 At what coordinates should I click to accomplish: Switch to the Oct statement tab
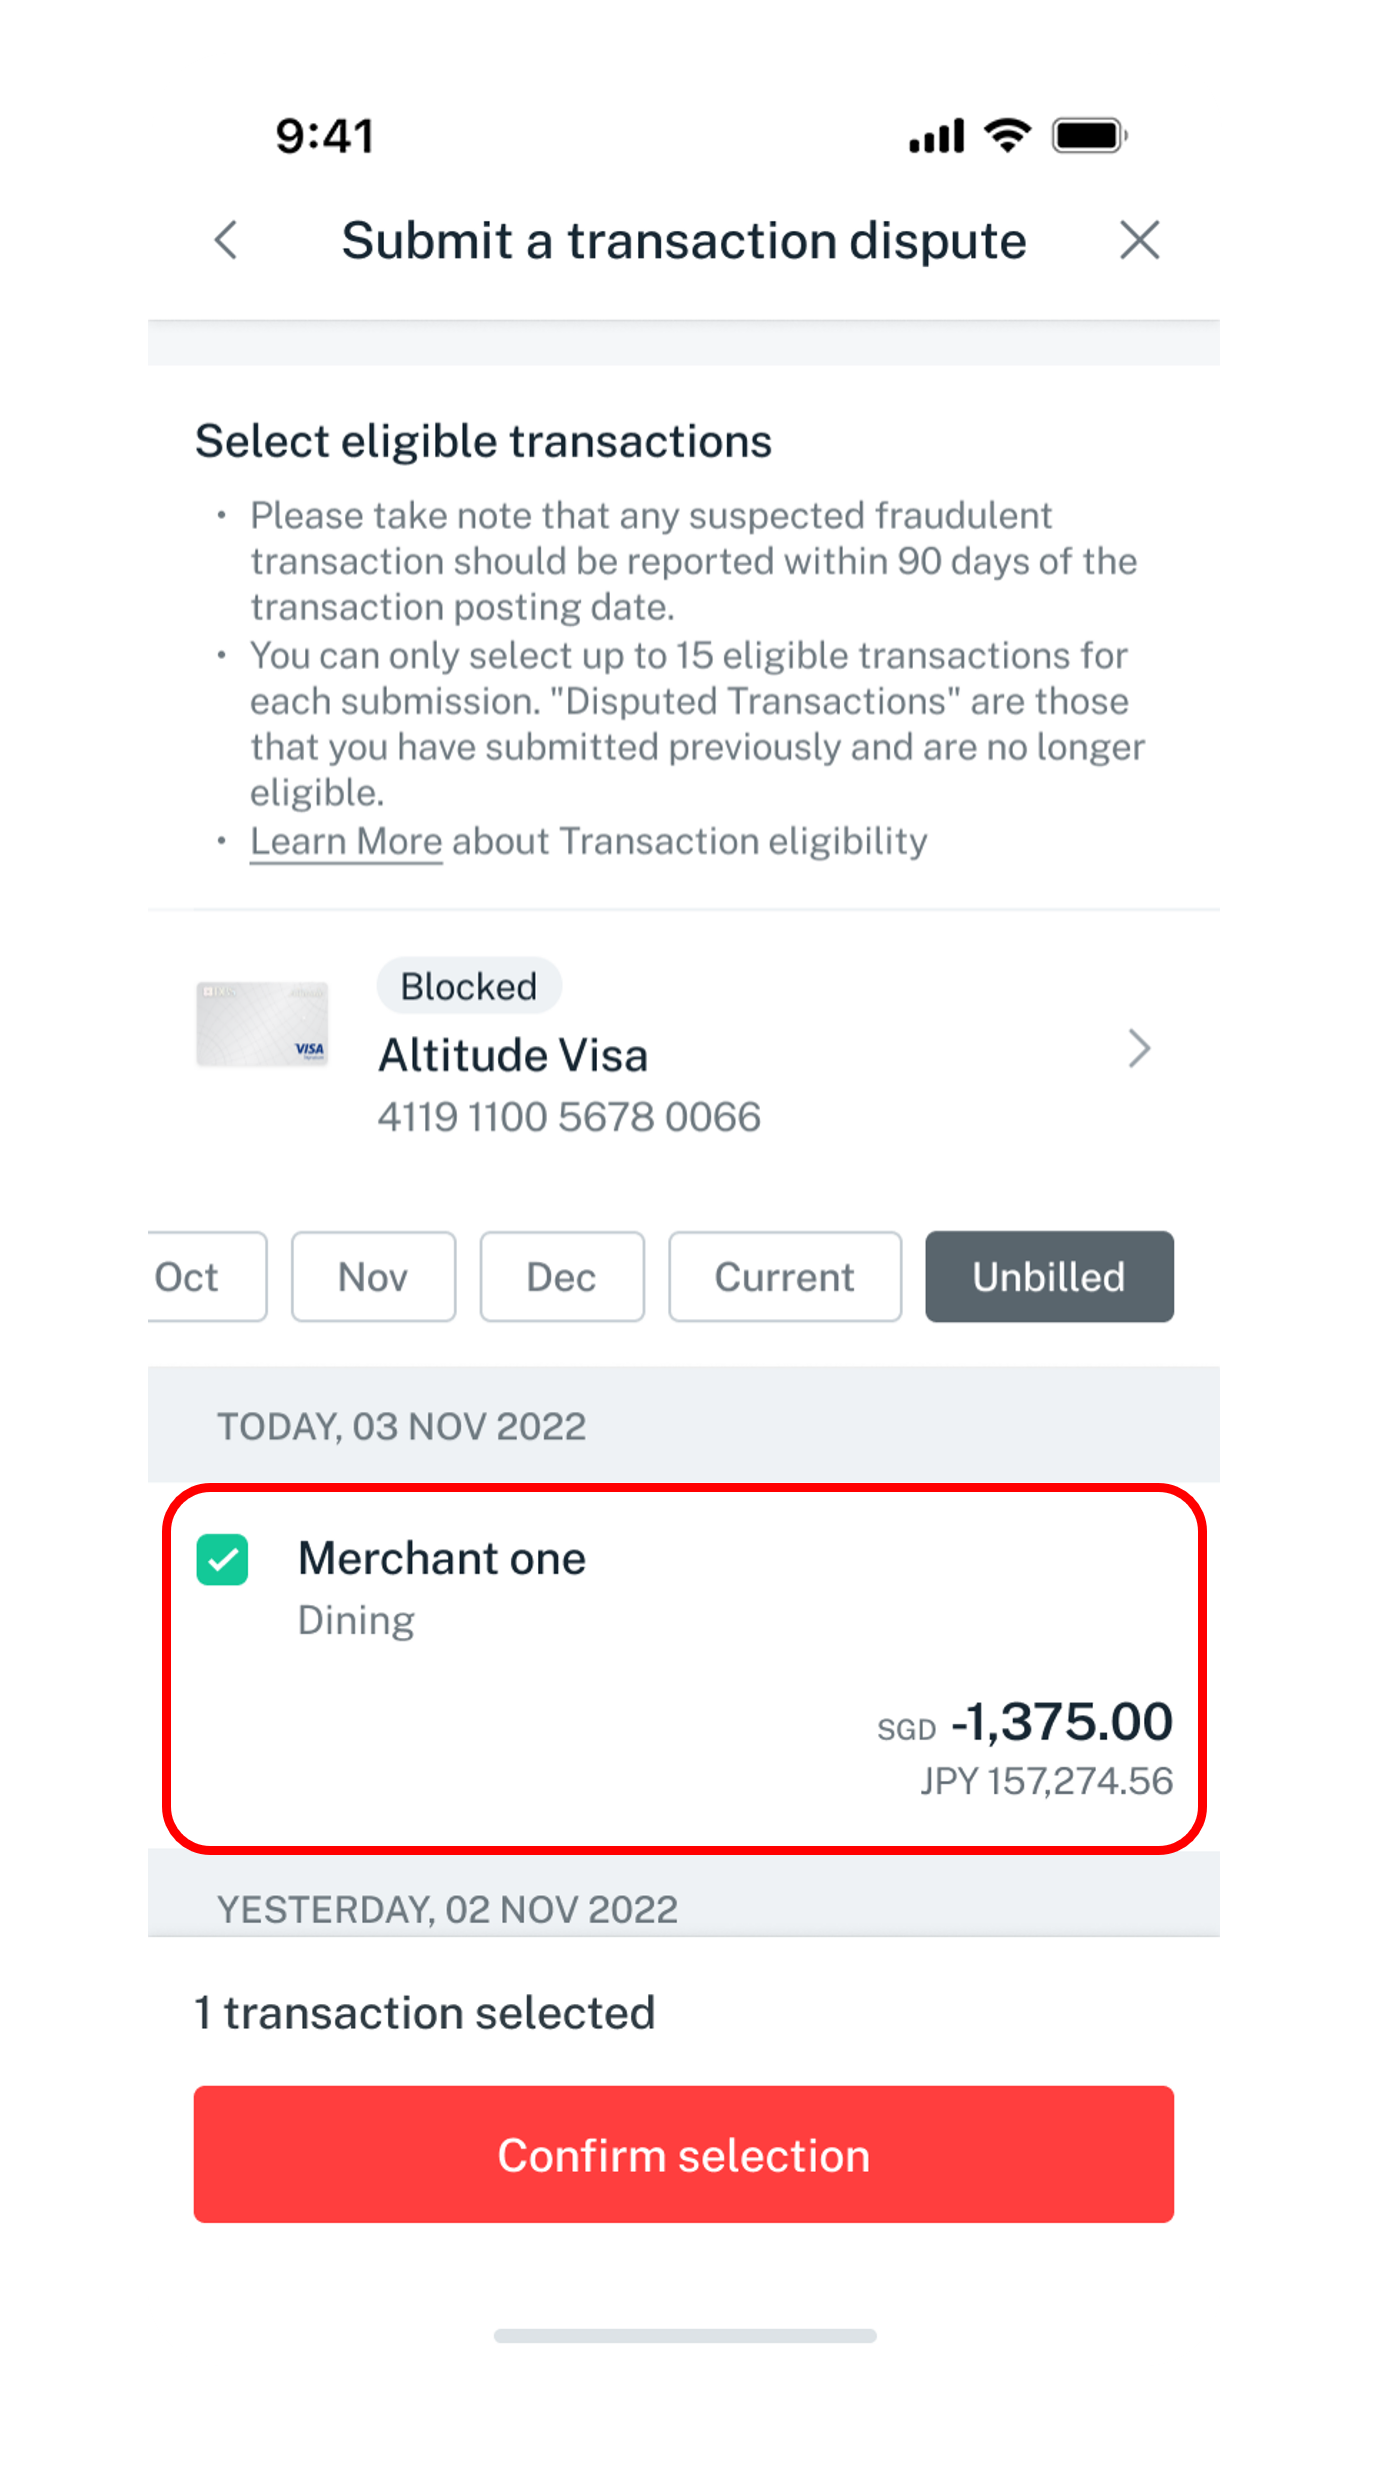[200, 1277]
